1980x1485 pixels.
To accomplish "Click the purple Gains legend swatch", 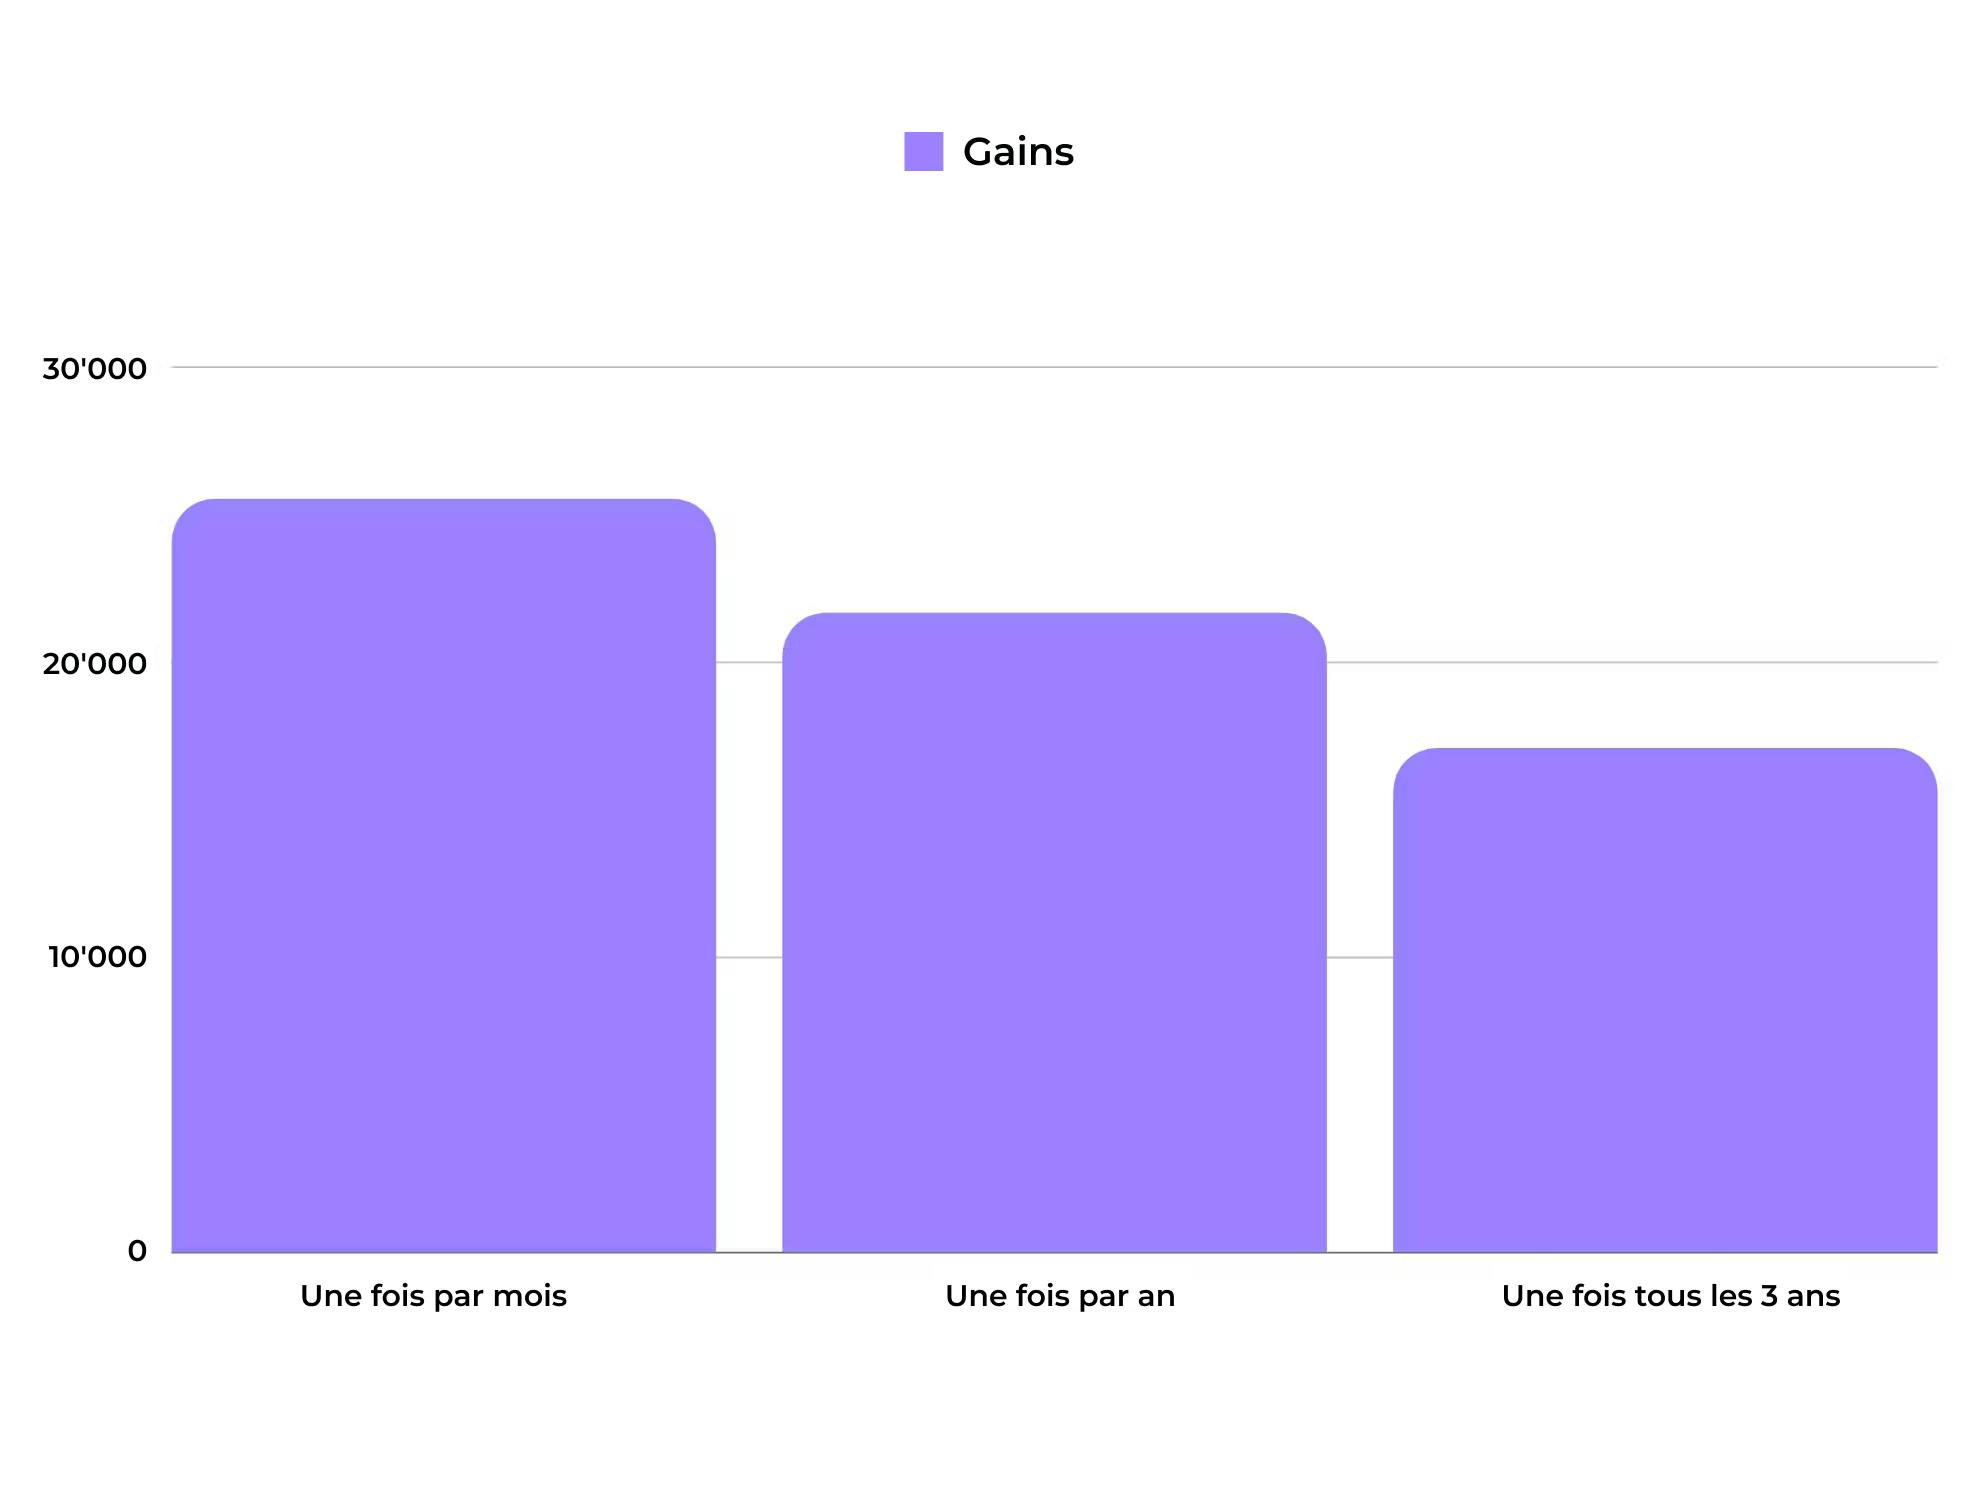I will click(923, 152).
